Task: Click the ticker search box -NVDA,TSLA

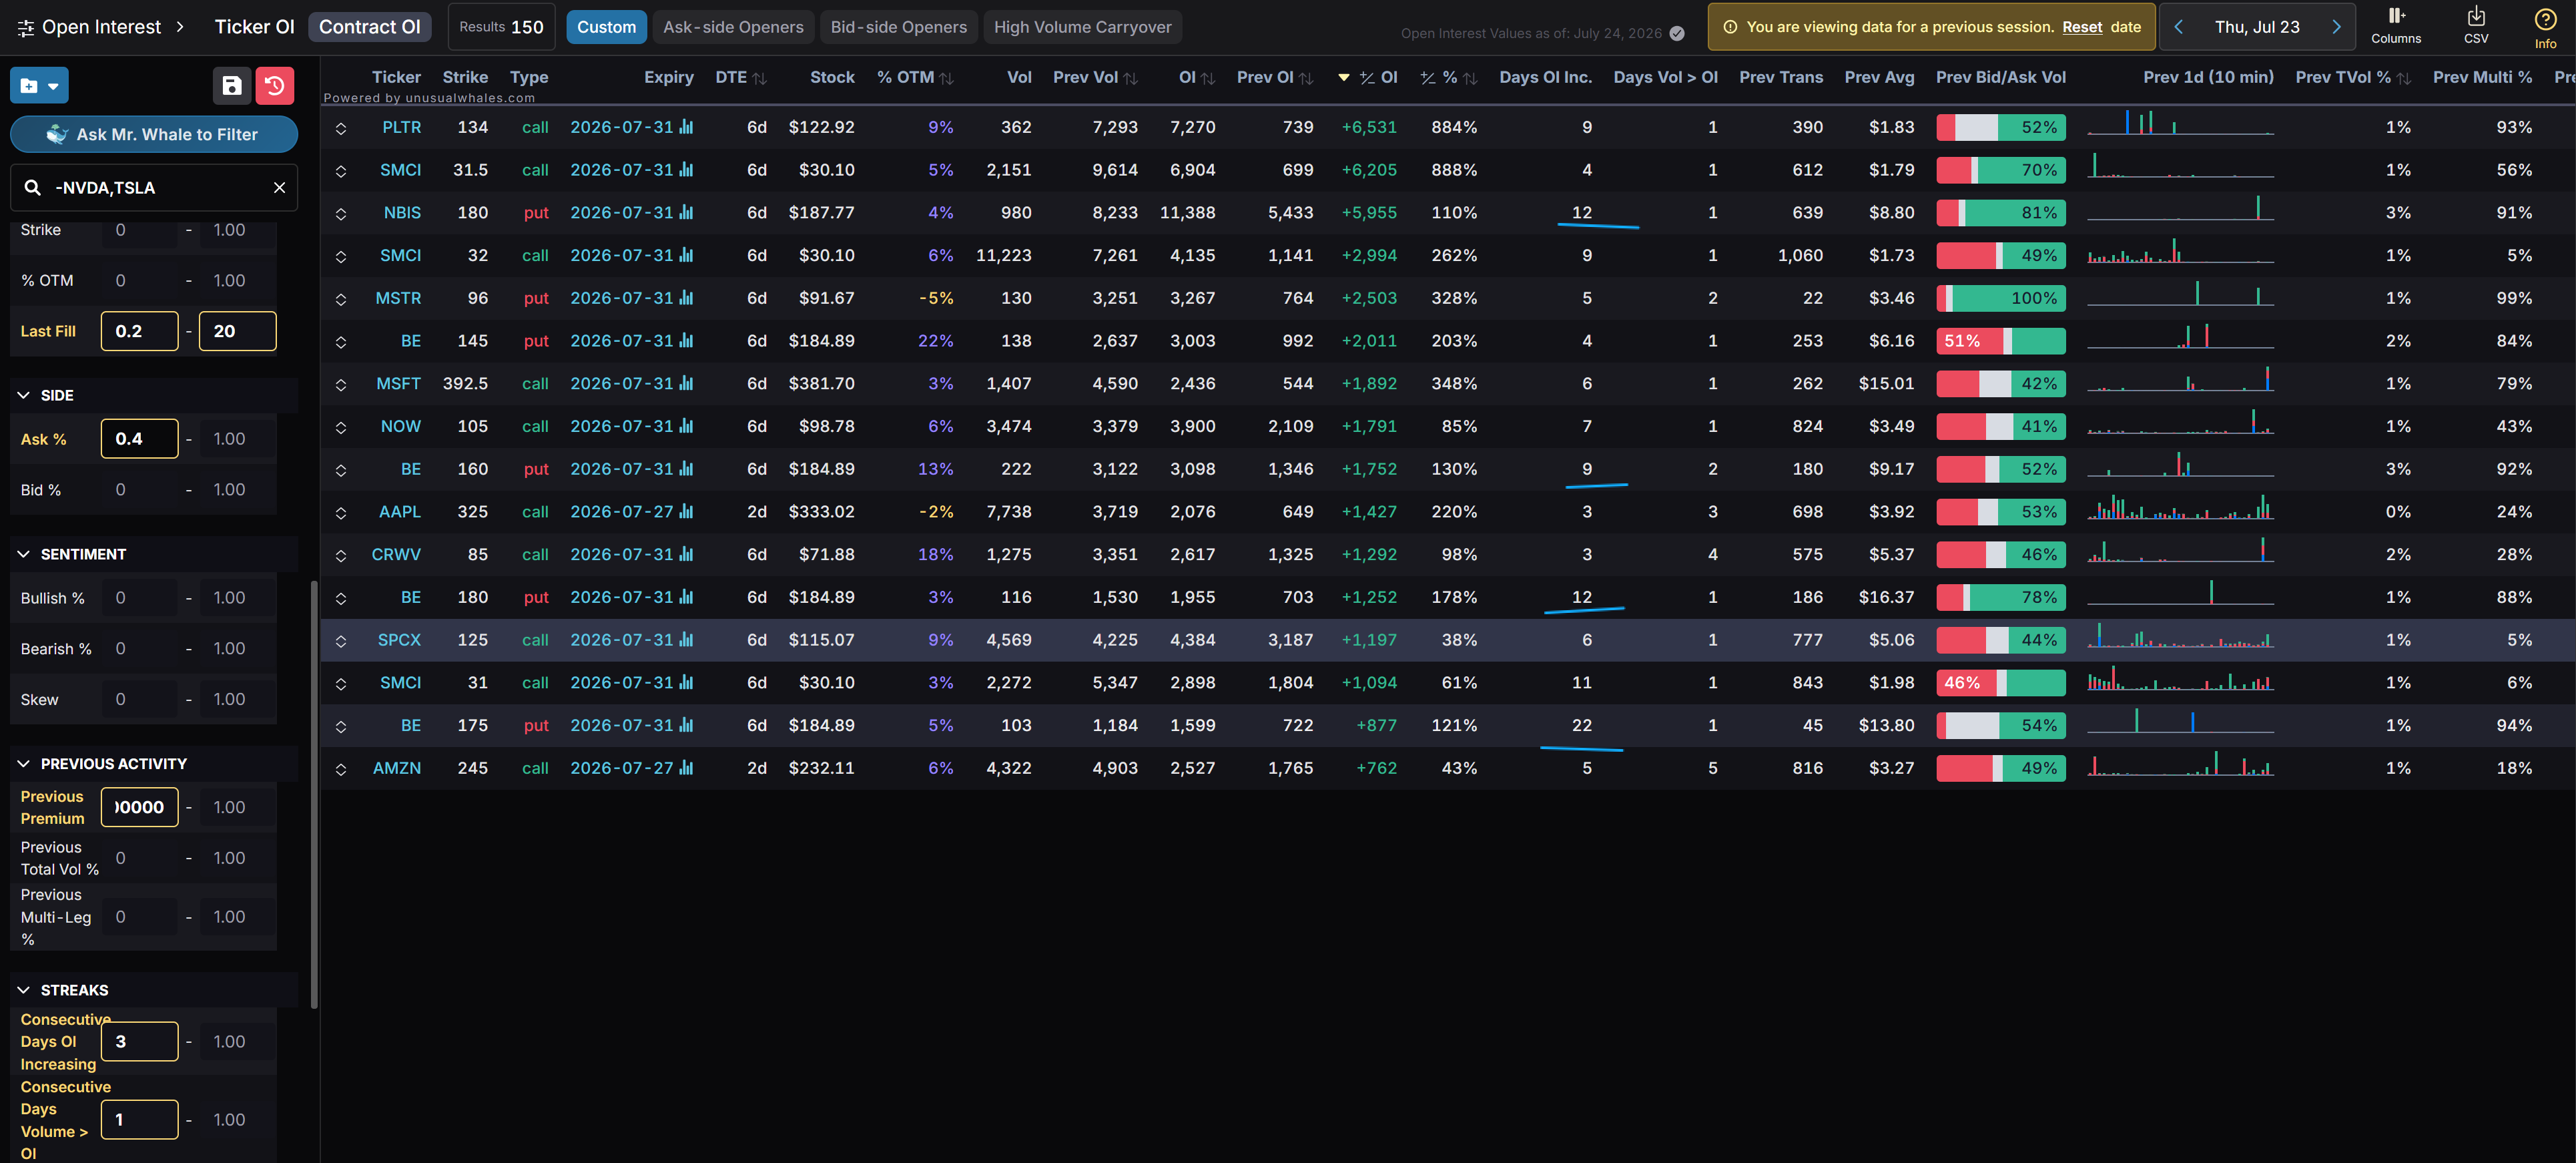Action: coord(154,188)
